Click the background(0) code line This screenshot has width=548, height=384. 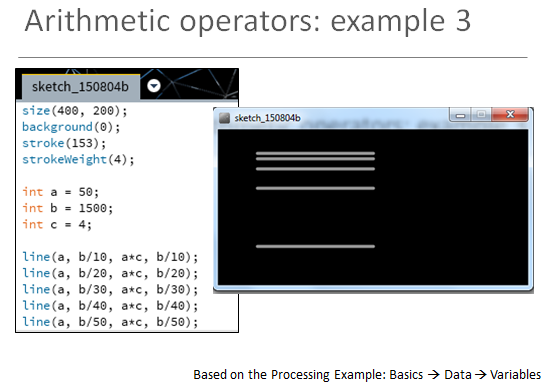tap(71, 127)
